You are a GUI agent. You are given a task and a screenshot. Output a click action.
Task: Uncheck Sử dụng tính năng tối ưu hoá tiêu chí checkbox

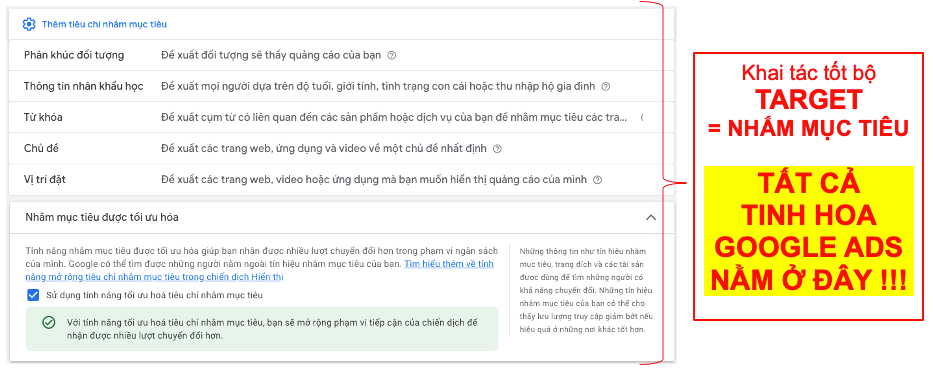32,294
